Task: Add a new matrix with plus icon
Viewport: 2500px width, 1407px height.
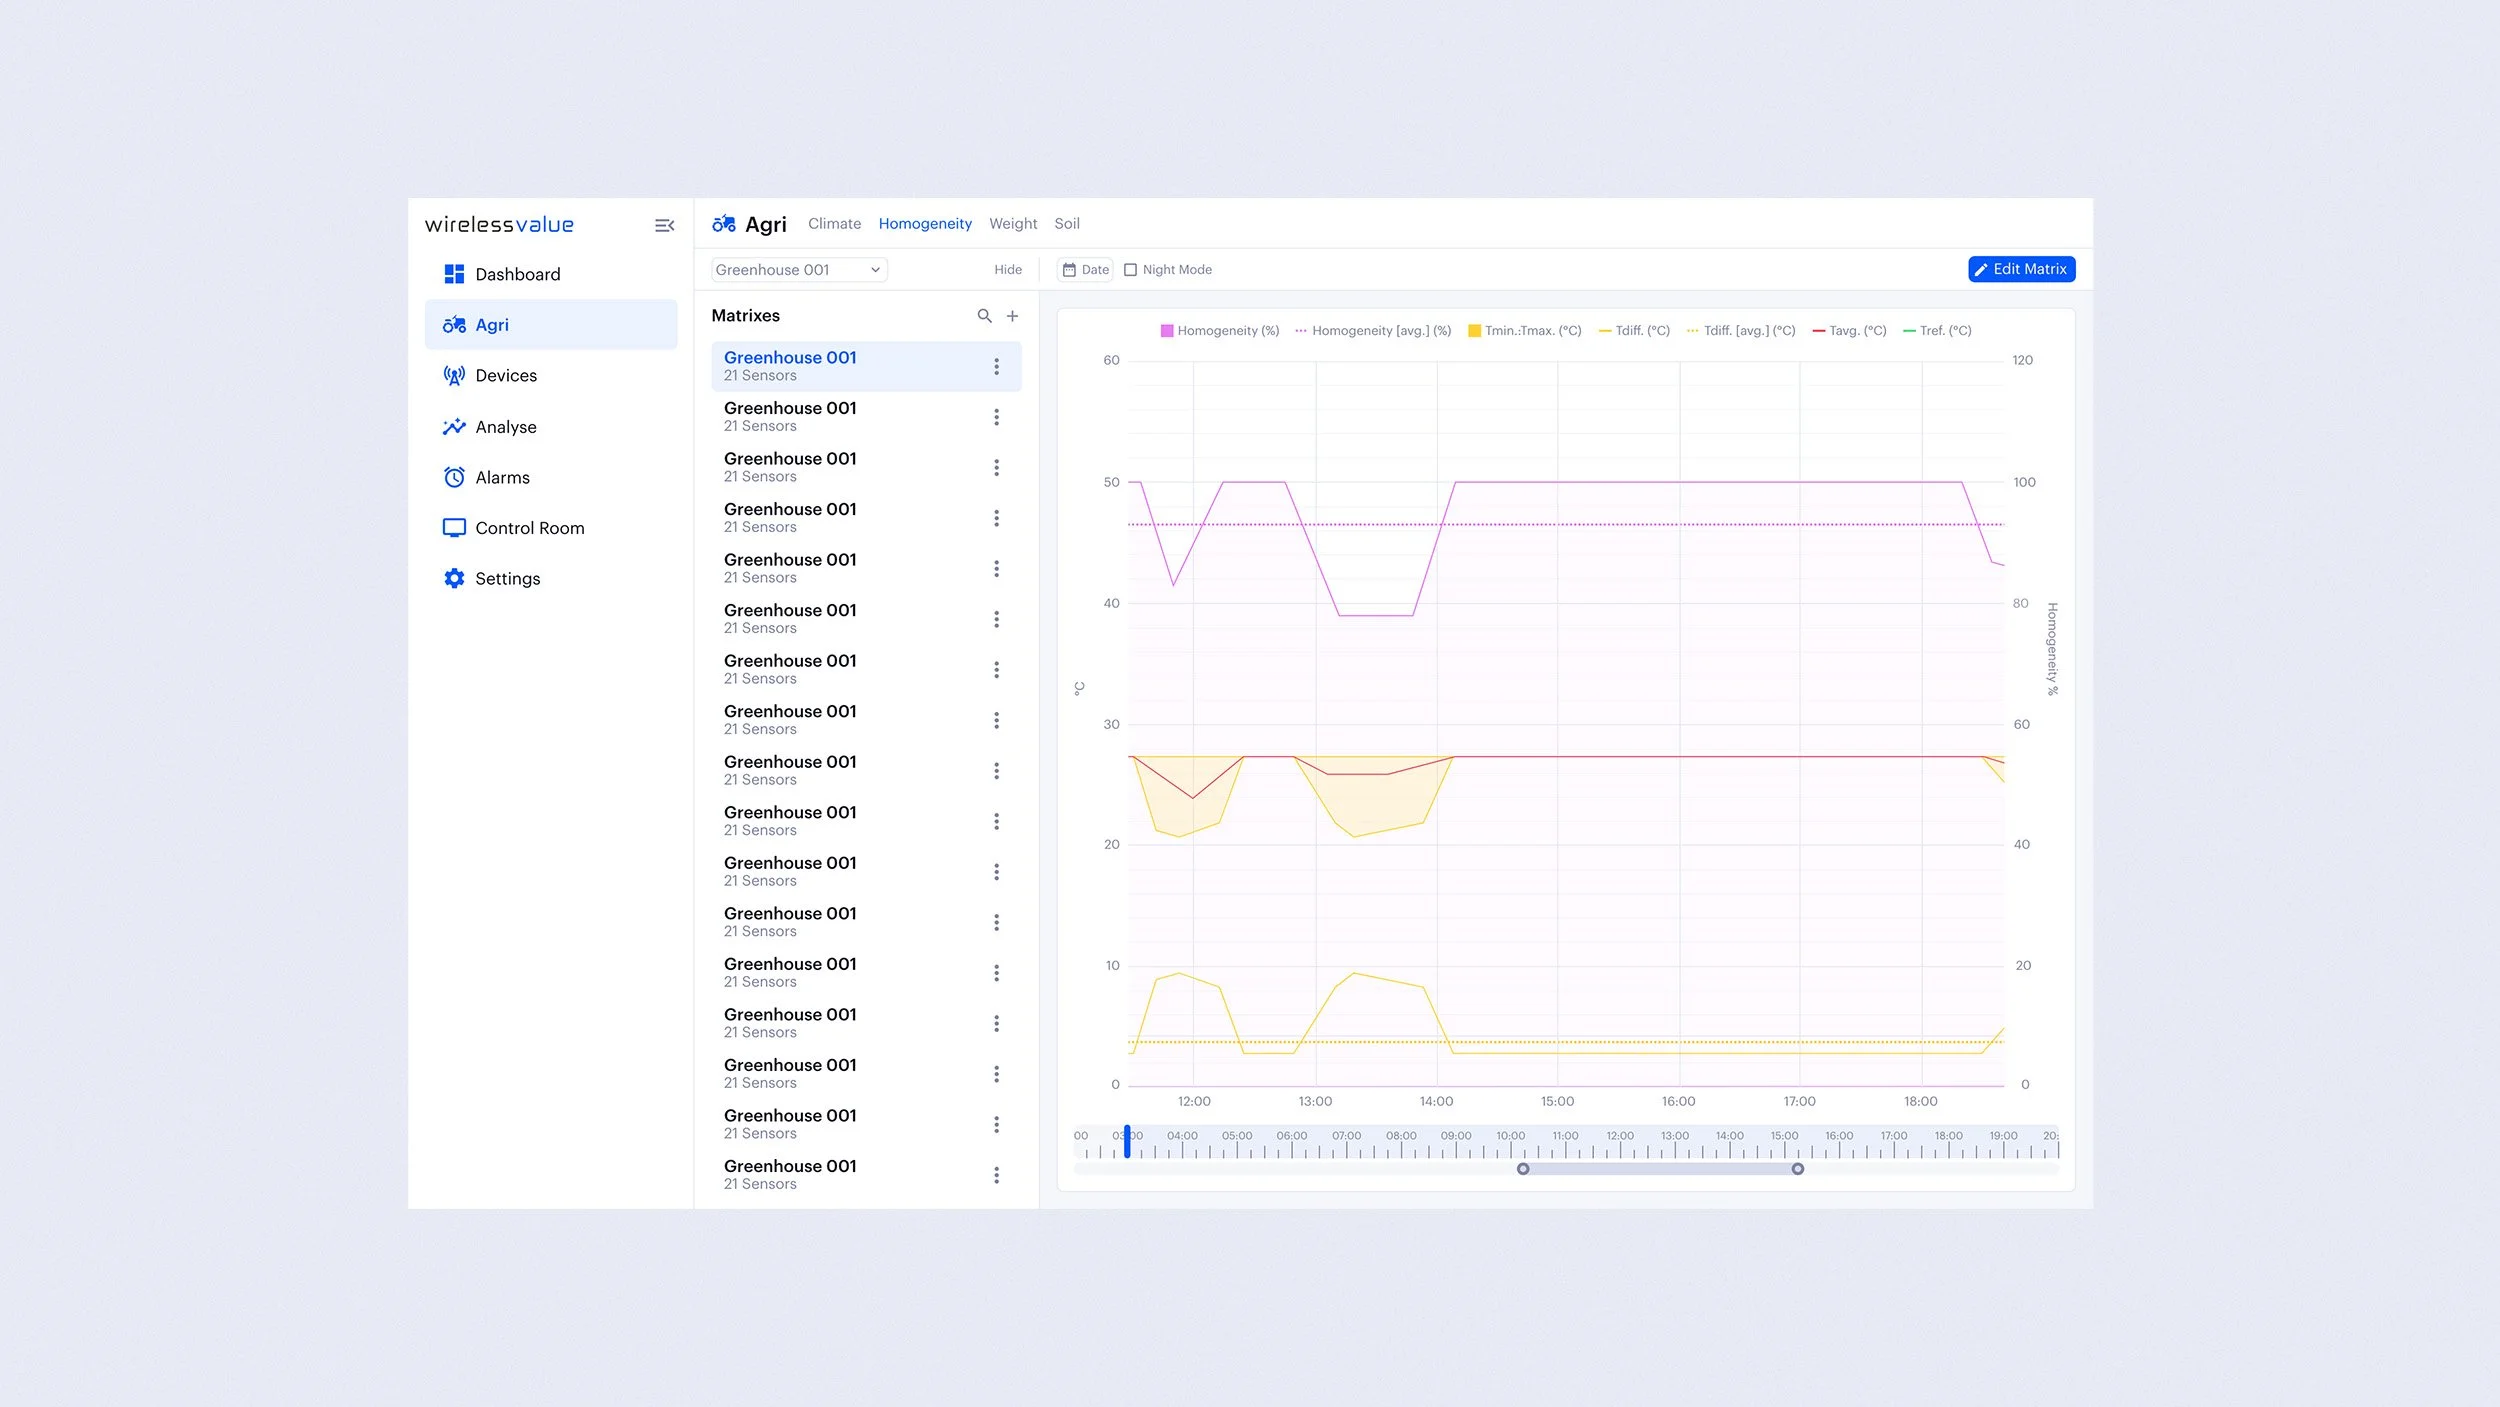Action: [x=1012, y=316]
